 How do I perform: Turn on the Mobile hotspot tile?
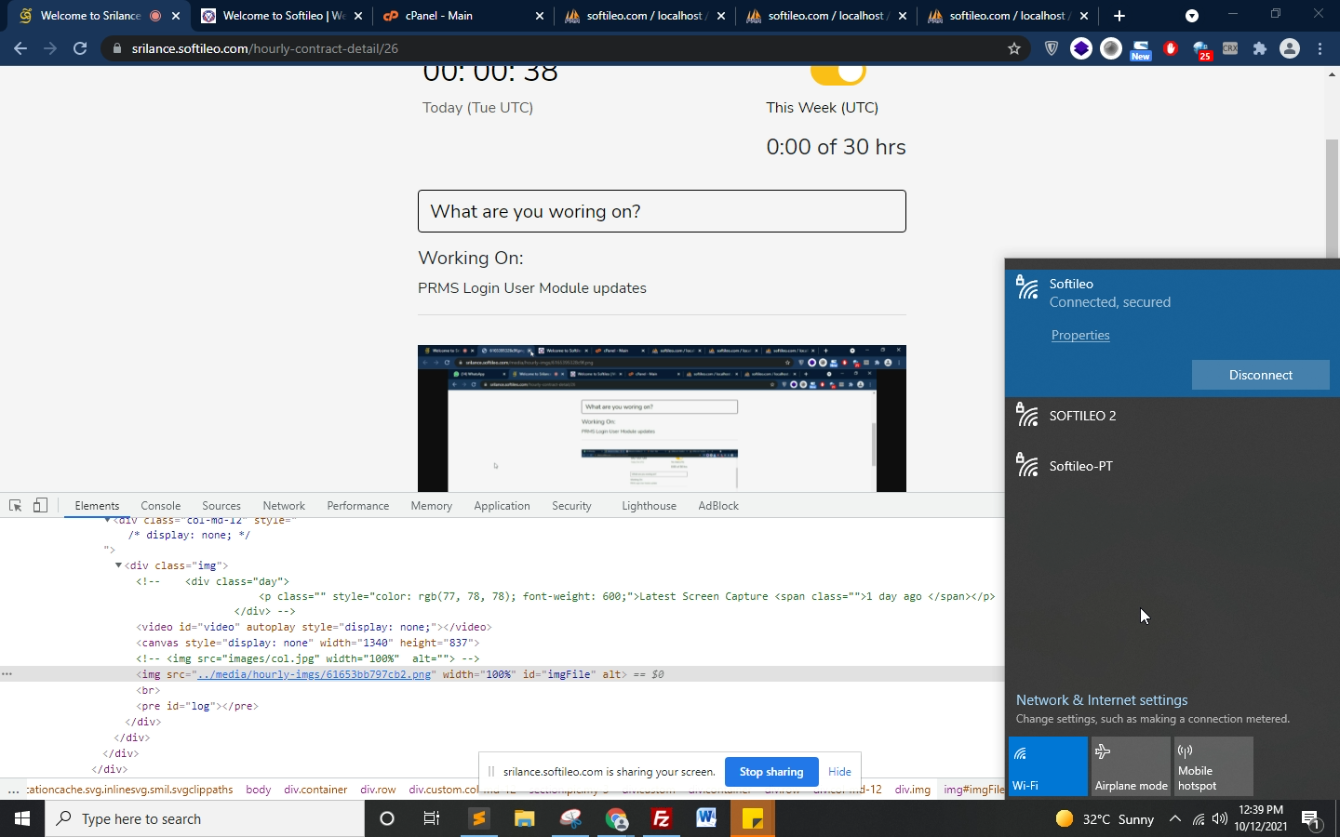pyautogui.click(x=1213, y=766)
